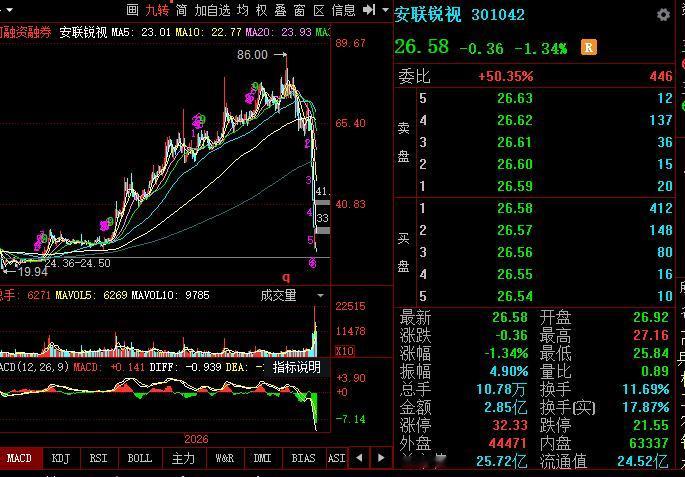This screenshot has width=685, height=477.
Task: Click the 最高 high price 27.16
Action: coord(651,335)
